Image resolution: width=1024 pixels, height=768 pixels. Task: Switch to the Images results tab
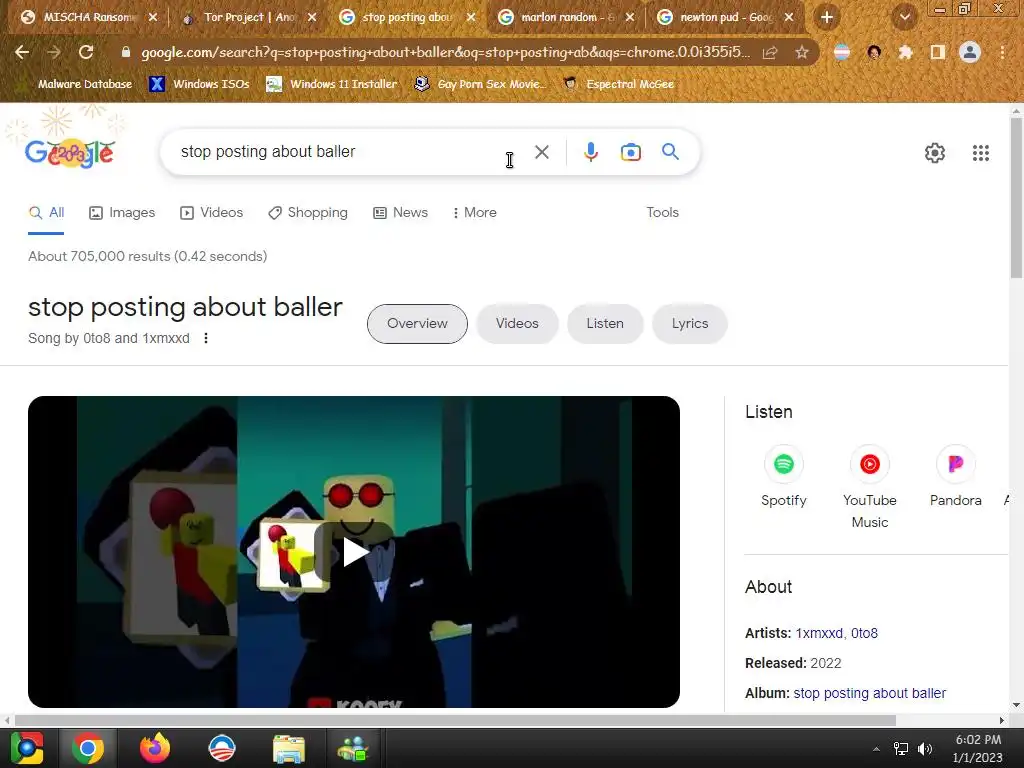[122, 212]
